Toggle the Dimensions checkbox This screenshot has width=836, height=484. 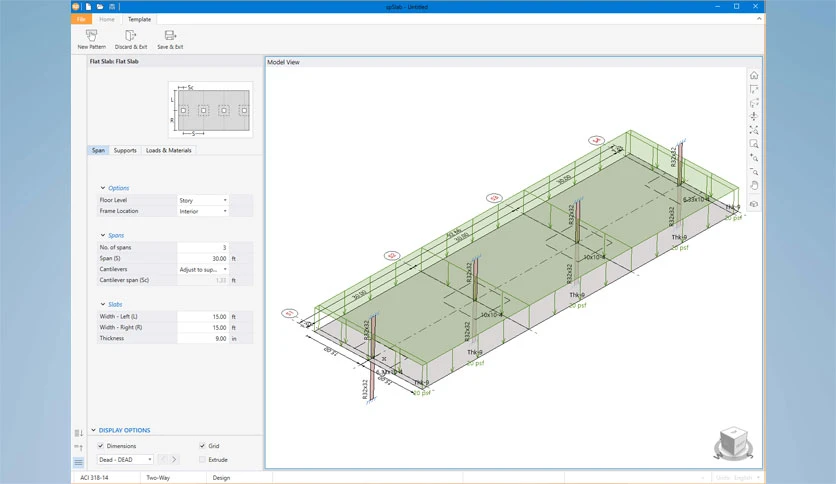click(x=100, y=446)
